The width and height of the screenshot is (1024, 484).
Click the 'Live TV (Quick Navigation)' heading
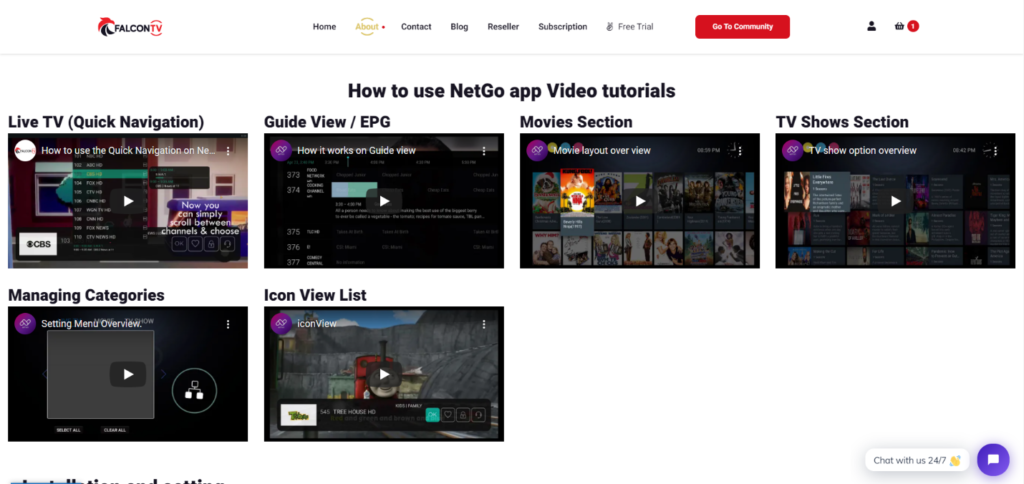click(106, 122)
